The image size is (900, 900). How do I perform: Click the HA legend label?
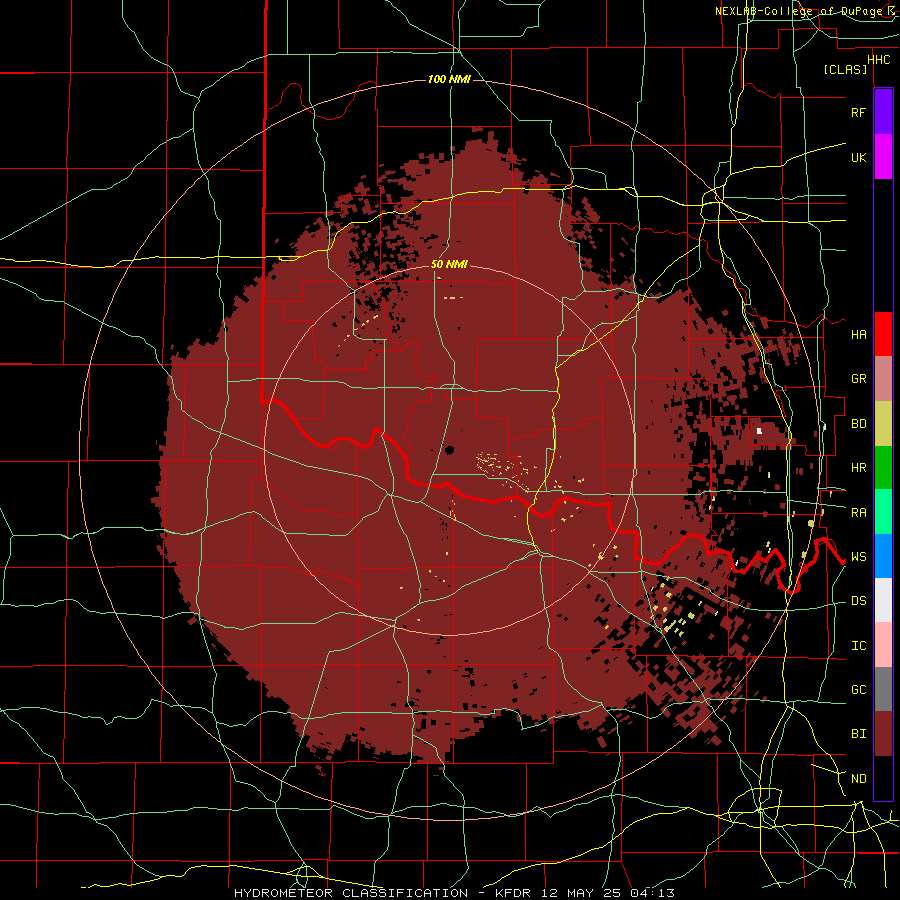[x=858, y=334]
